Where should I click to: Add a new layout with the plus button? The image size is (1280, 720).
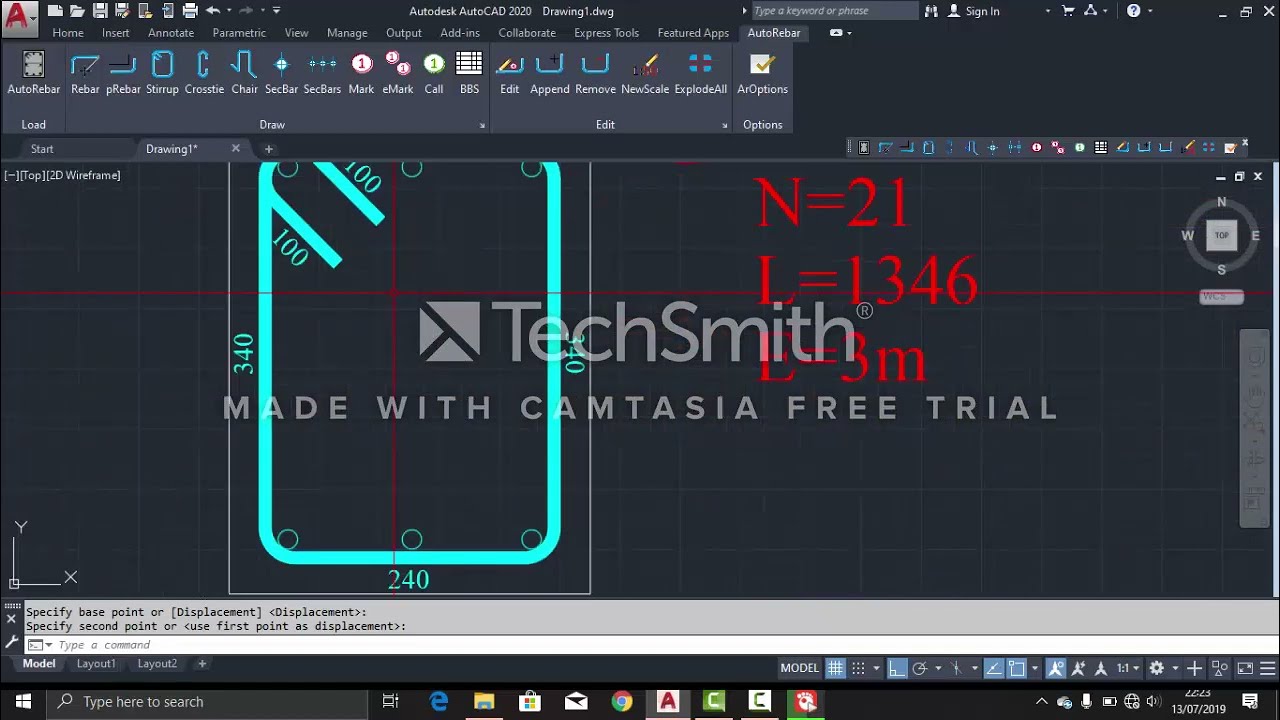pos(201,664)
